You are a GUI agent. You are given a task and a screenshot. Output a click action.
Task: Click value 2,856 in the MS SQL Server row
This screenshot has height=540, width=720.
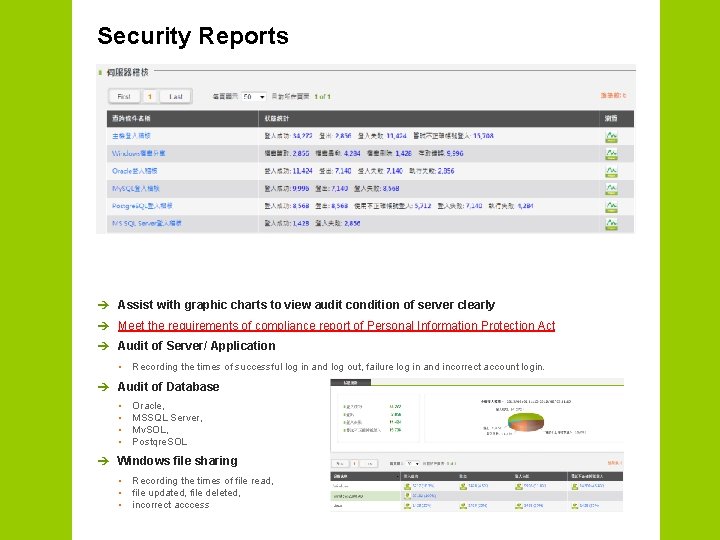point(352,223)
